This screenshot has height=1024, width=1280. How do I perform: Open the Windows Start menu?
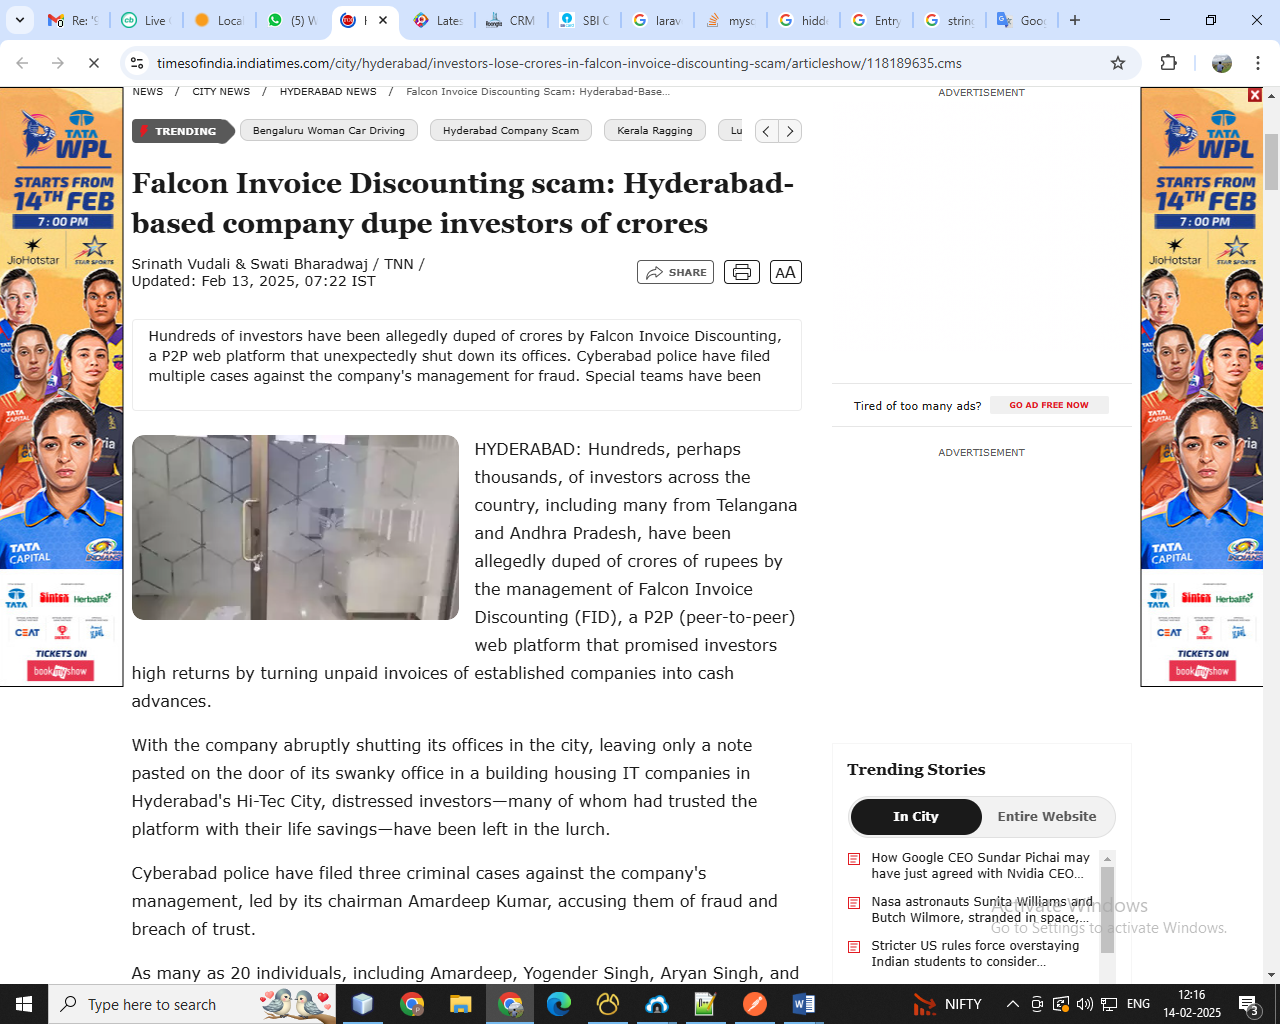coord(24,1004)
